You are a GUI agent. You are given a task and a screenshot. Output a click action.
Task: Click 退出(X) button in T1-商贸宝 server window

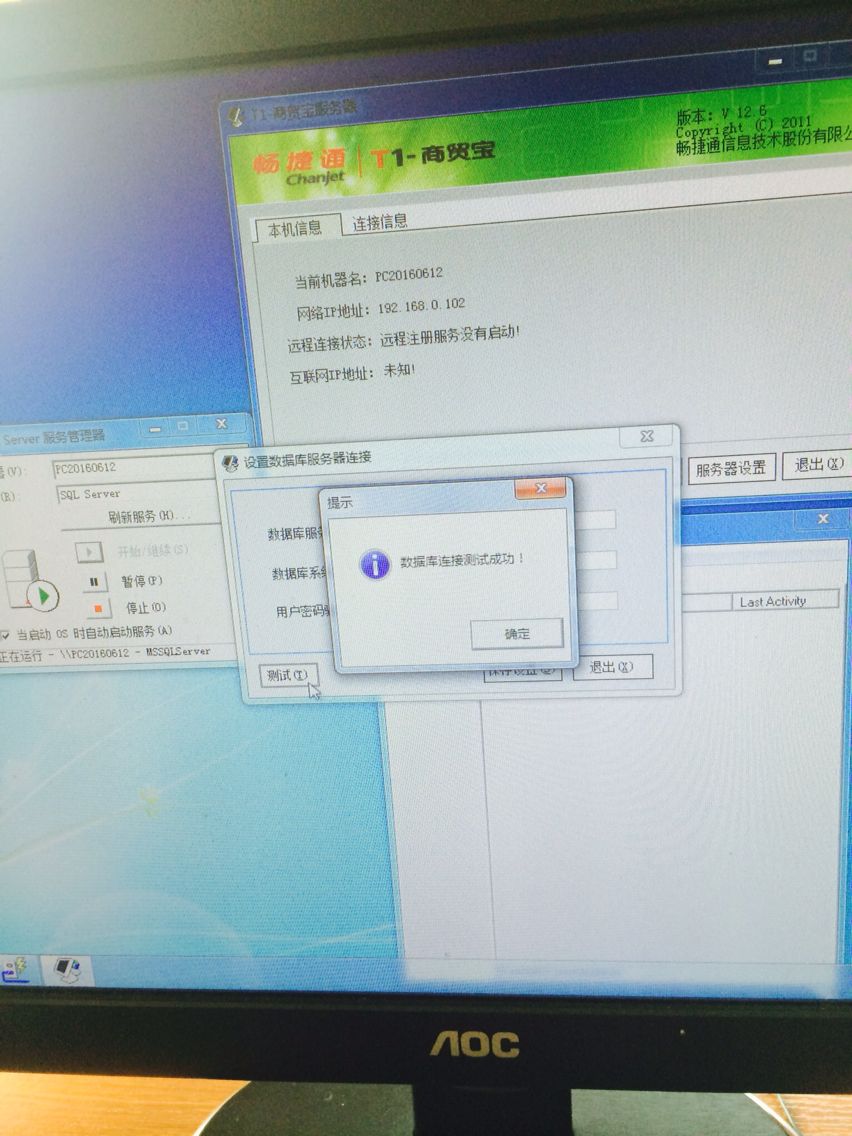tap(819, 464)
